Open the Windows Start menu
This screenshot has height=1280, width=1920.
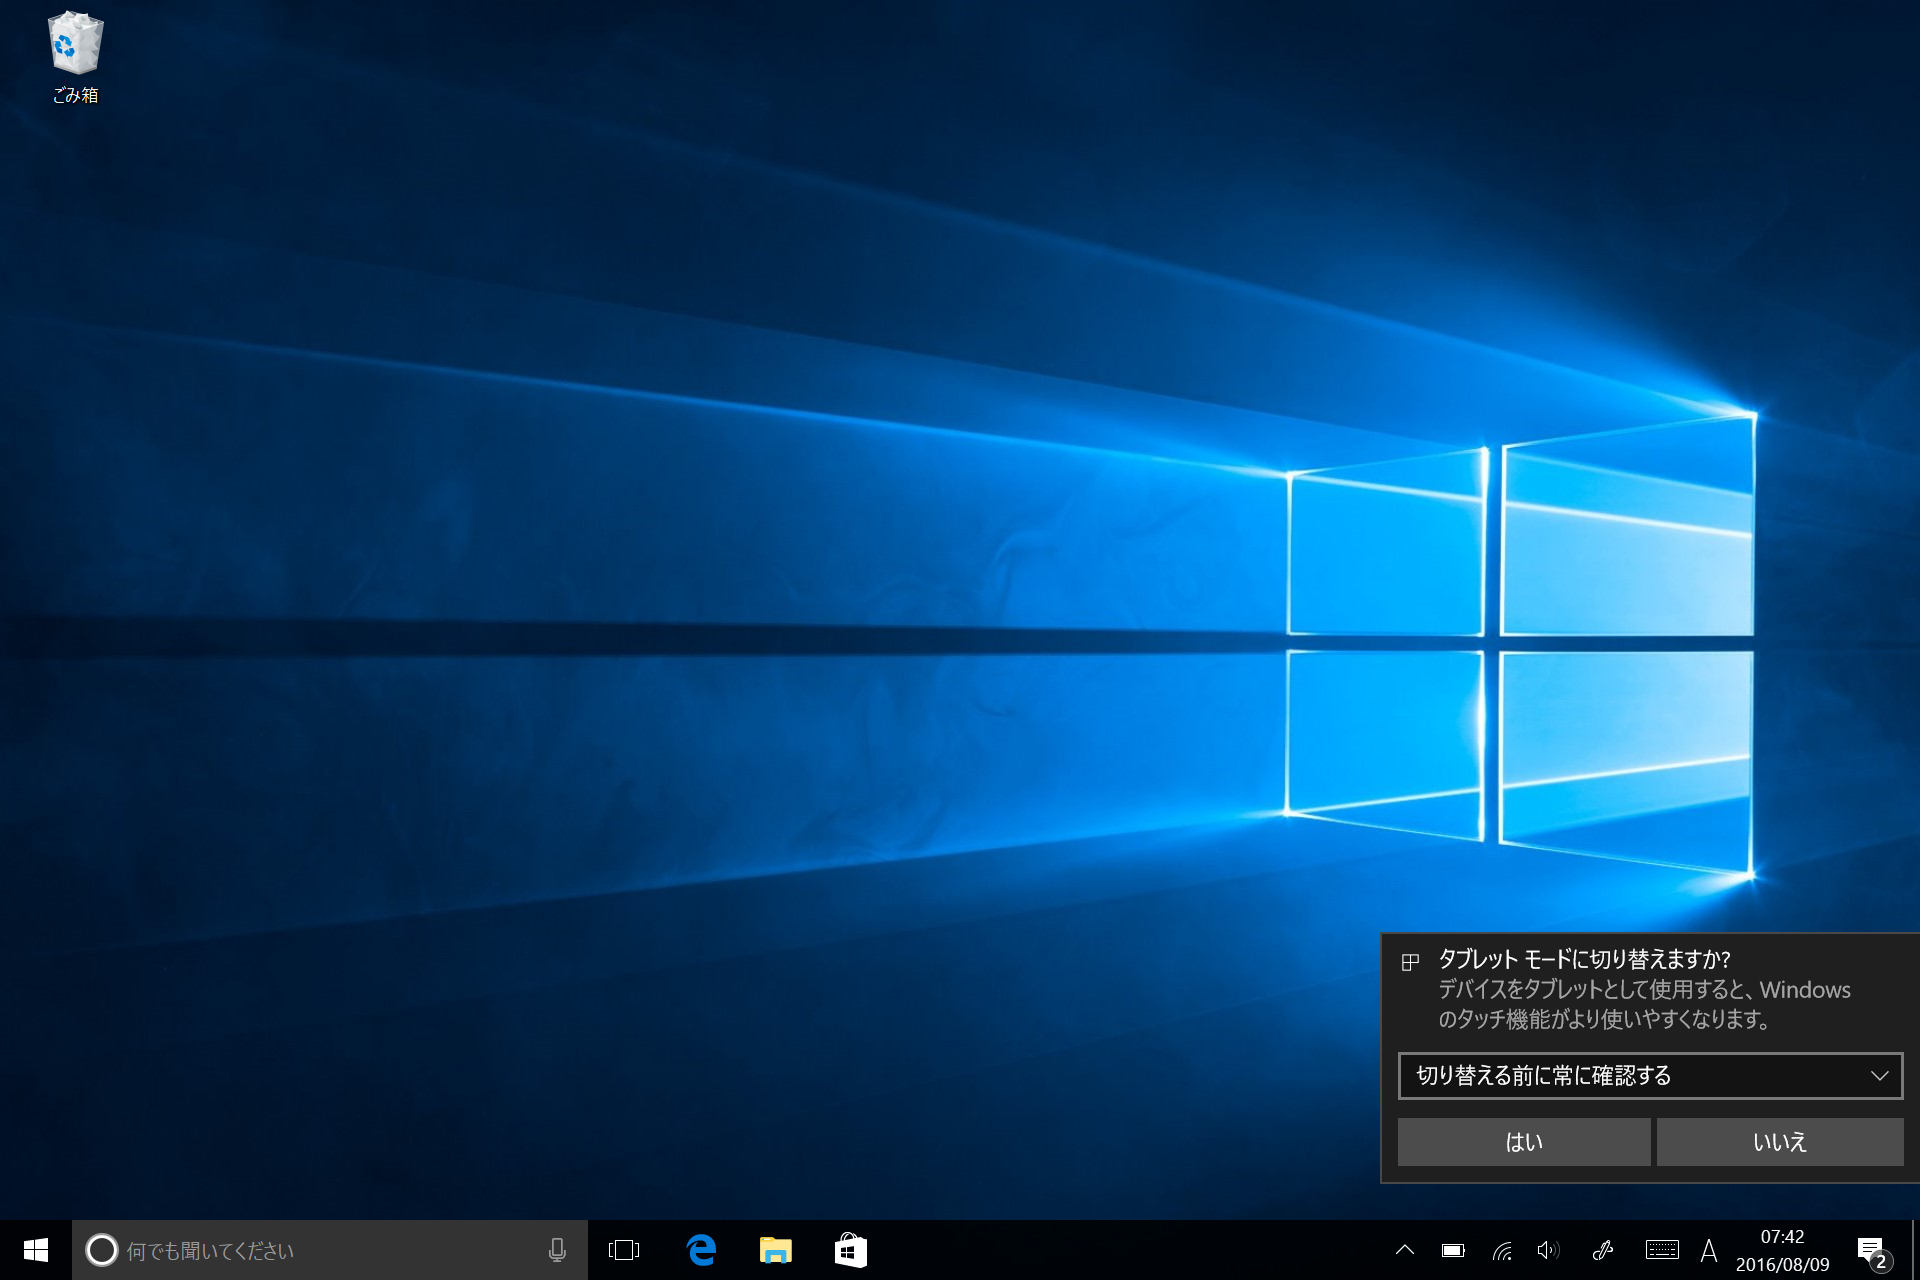tap(35, 1250)
